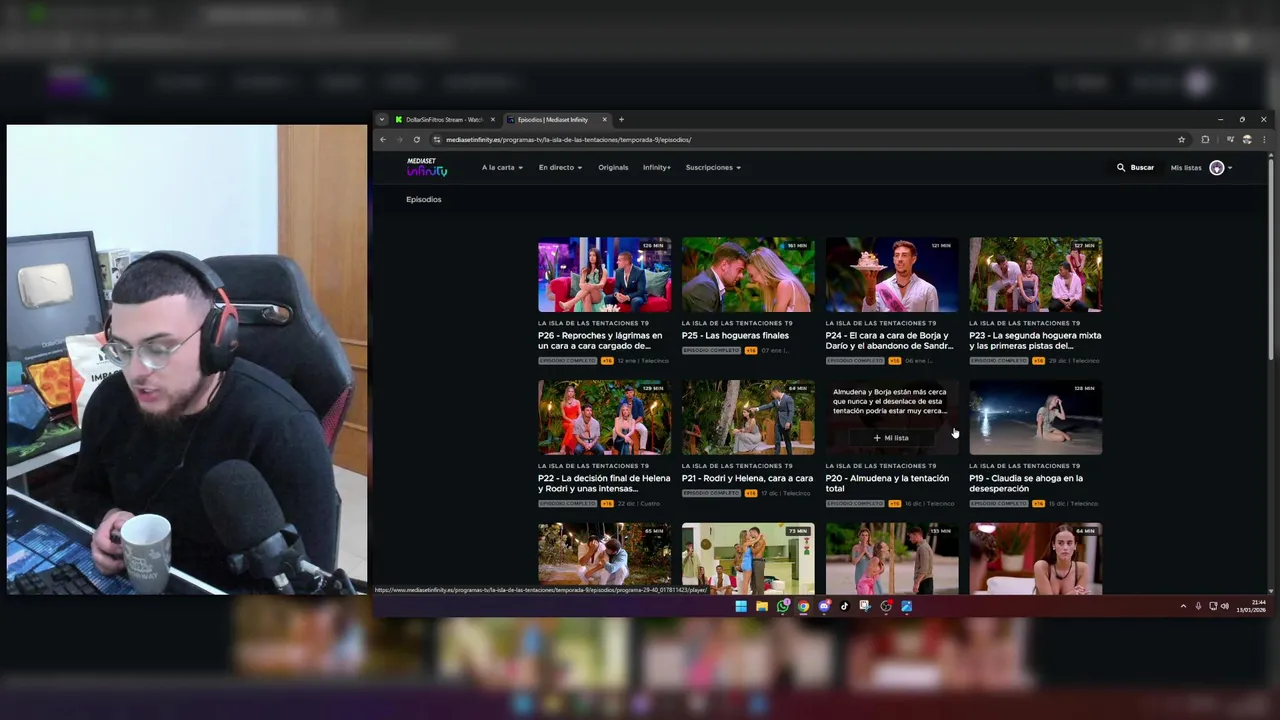Open the Buscar search icon
Viewport: 1280px width, 720px height.
(1121, 168)
